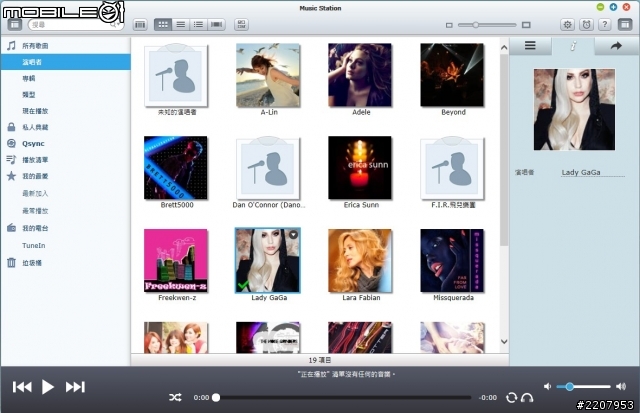The image size is (640, 413).
Task: Open 我的電台 (My Radio) in sidebar
Action: point(65,228)
